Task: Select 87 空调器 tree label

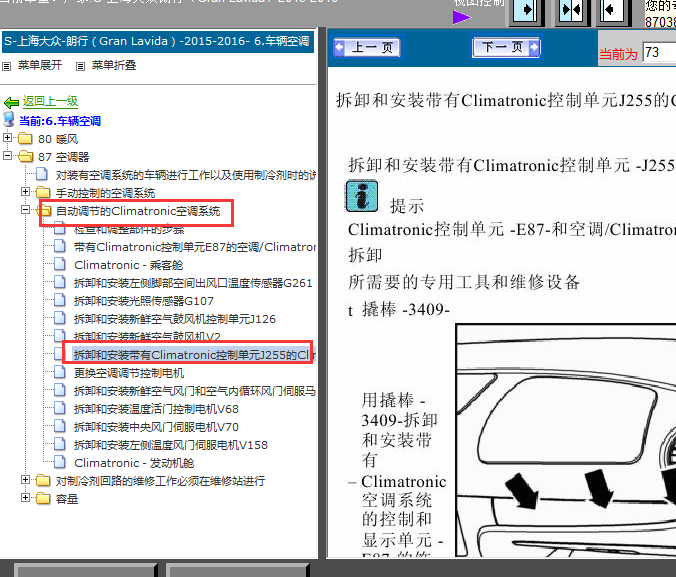Action: pos(63,157)
